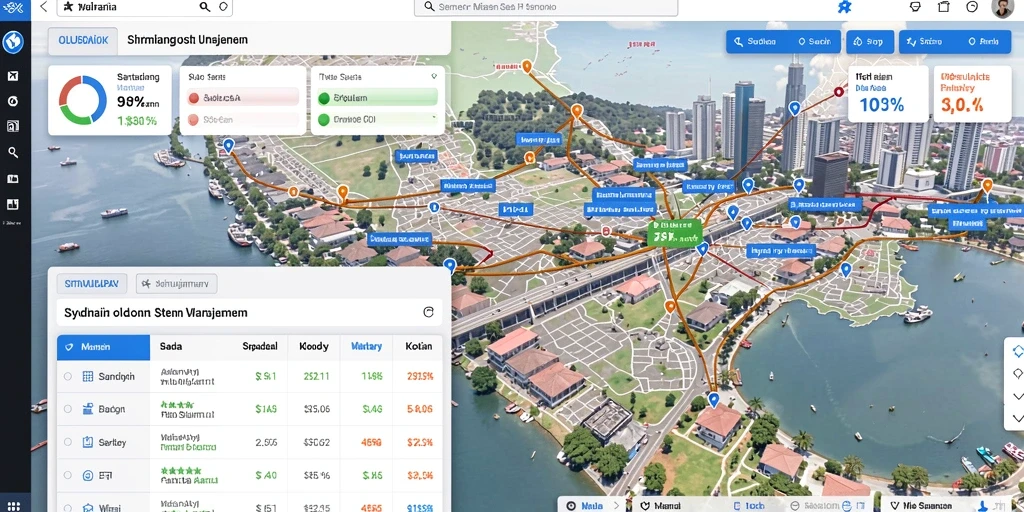Select the airplane icon in the sidebar
Image resolution: width=1024 pixels, height=512 pixels.
point(12,76)
